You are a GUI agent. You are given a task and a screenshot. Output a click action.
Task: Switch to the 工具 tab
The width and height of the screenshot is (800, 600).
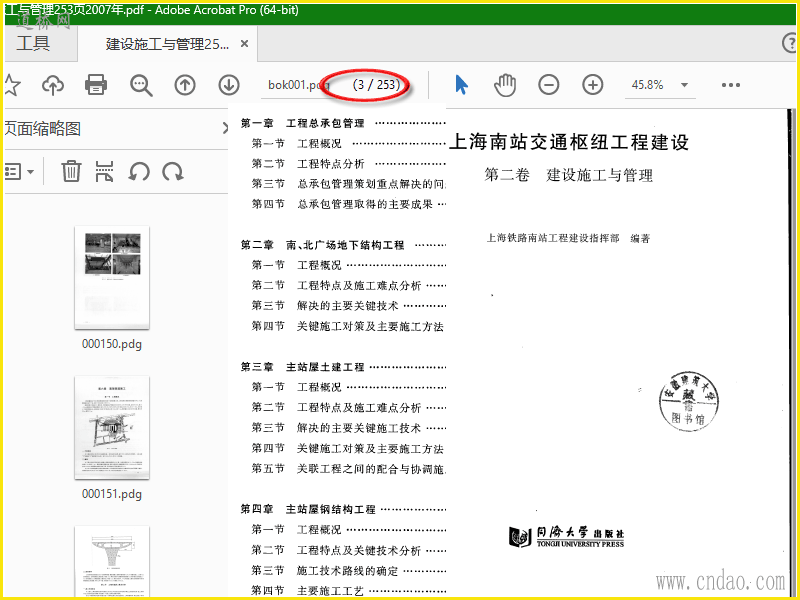point(33,43)
